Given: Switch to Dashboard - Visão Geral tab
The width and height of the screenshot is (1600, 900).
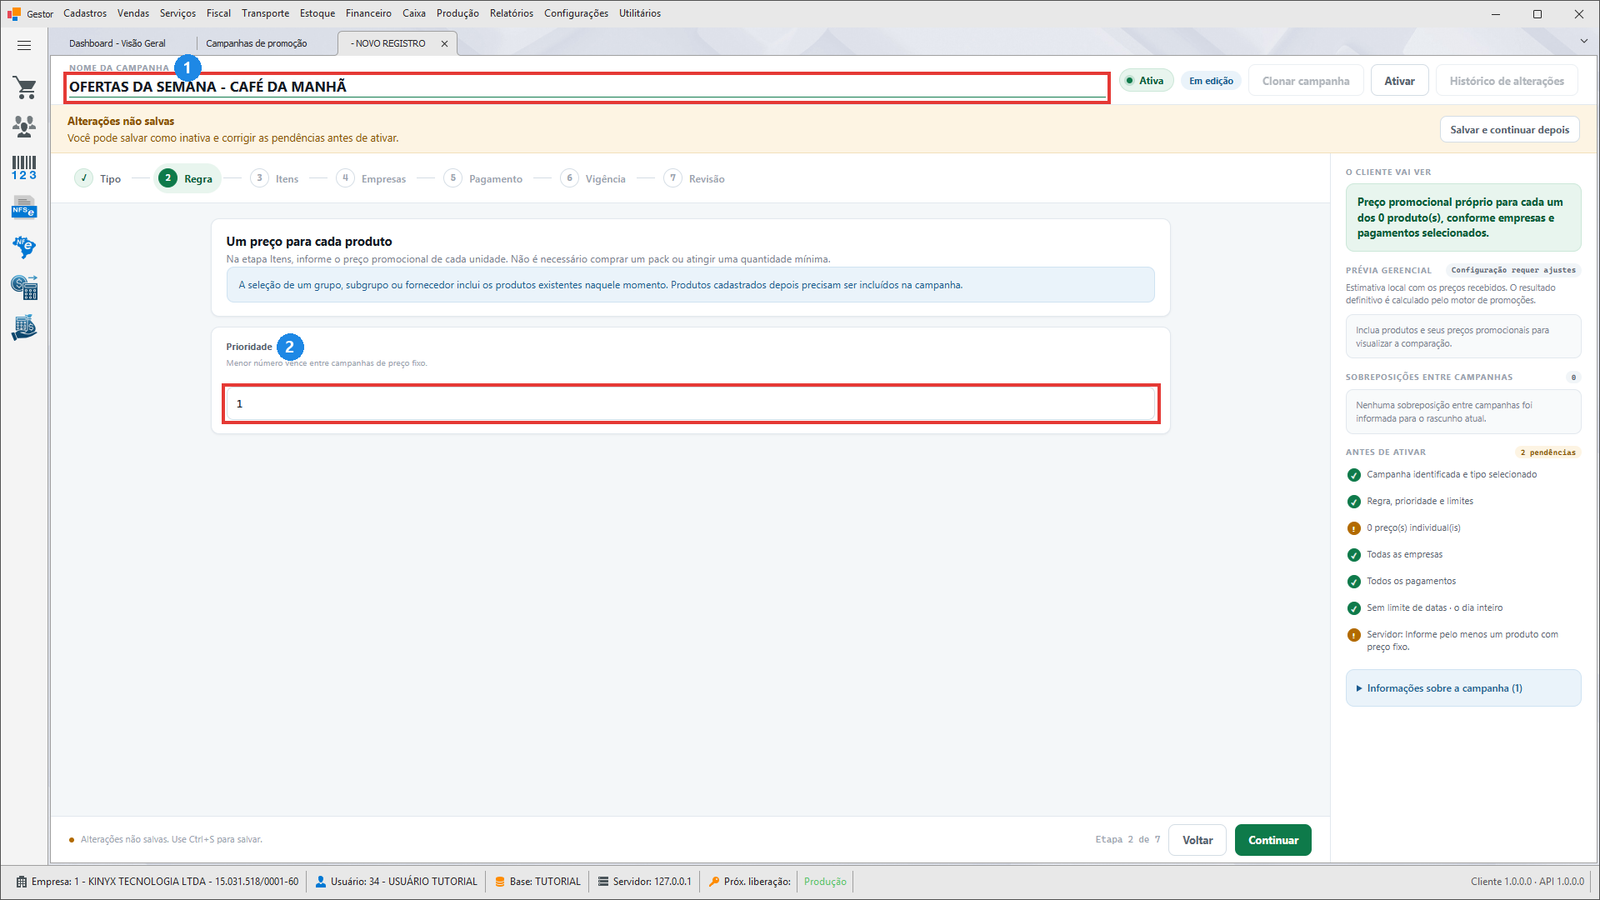Looking at the screenshot, I should pos(118,43).
